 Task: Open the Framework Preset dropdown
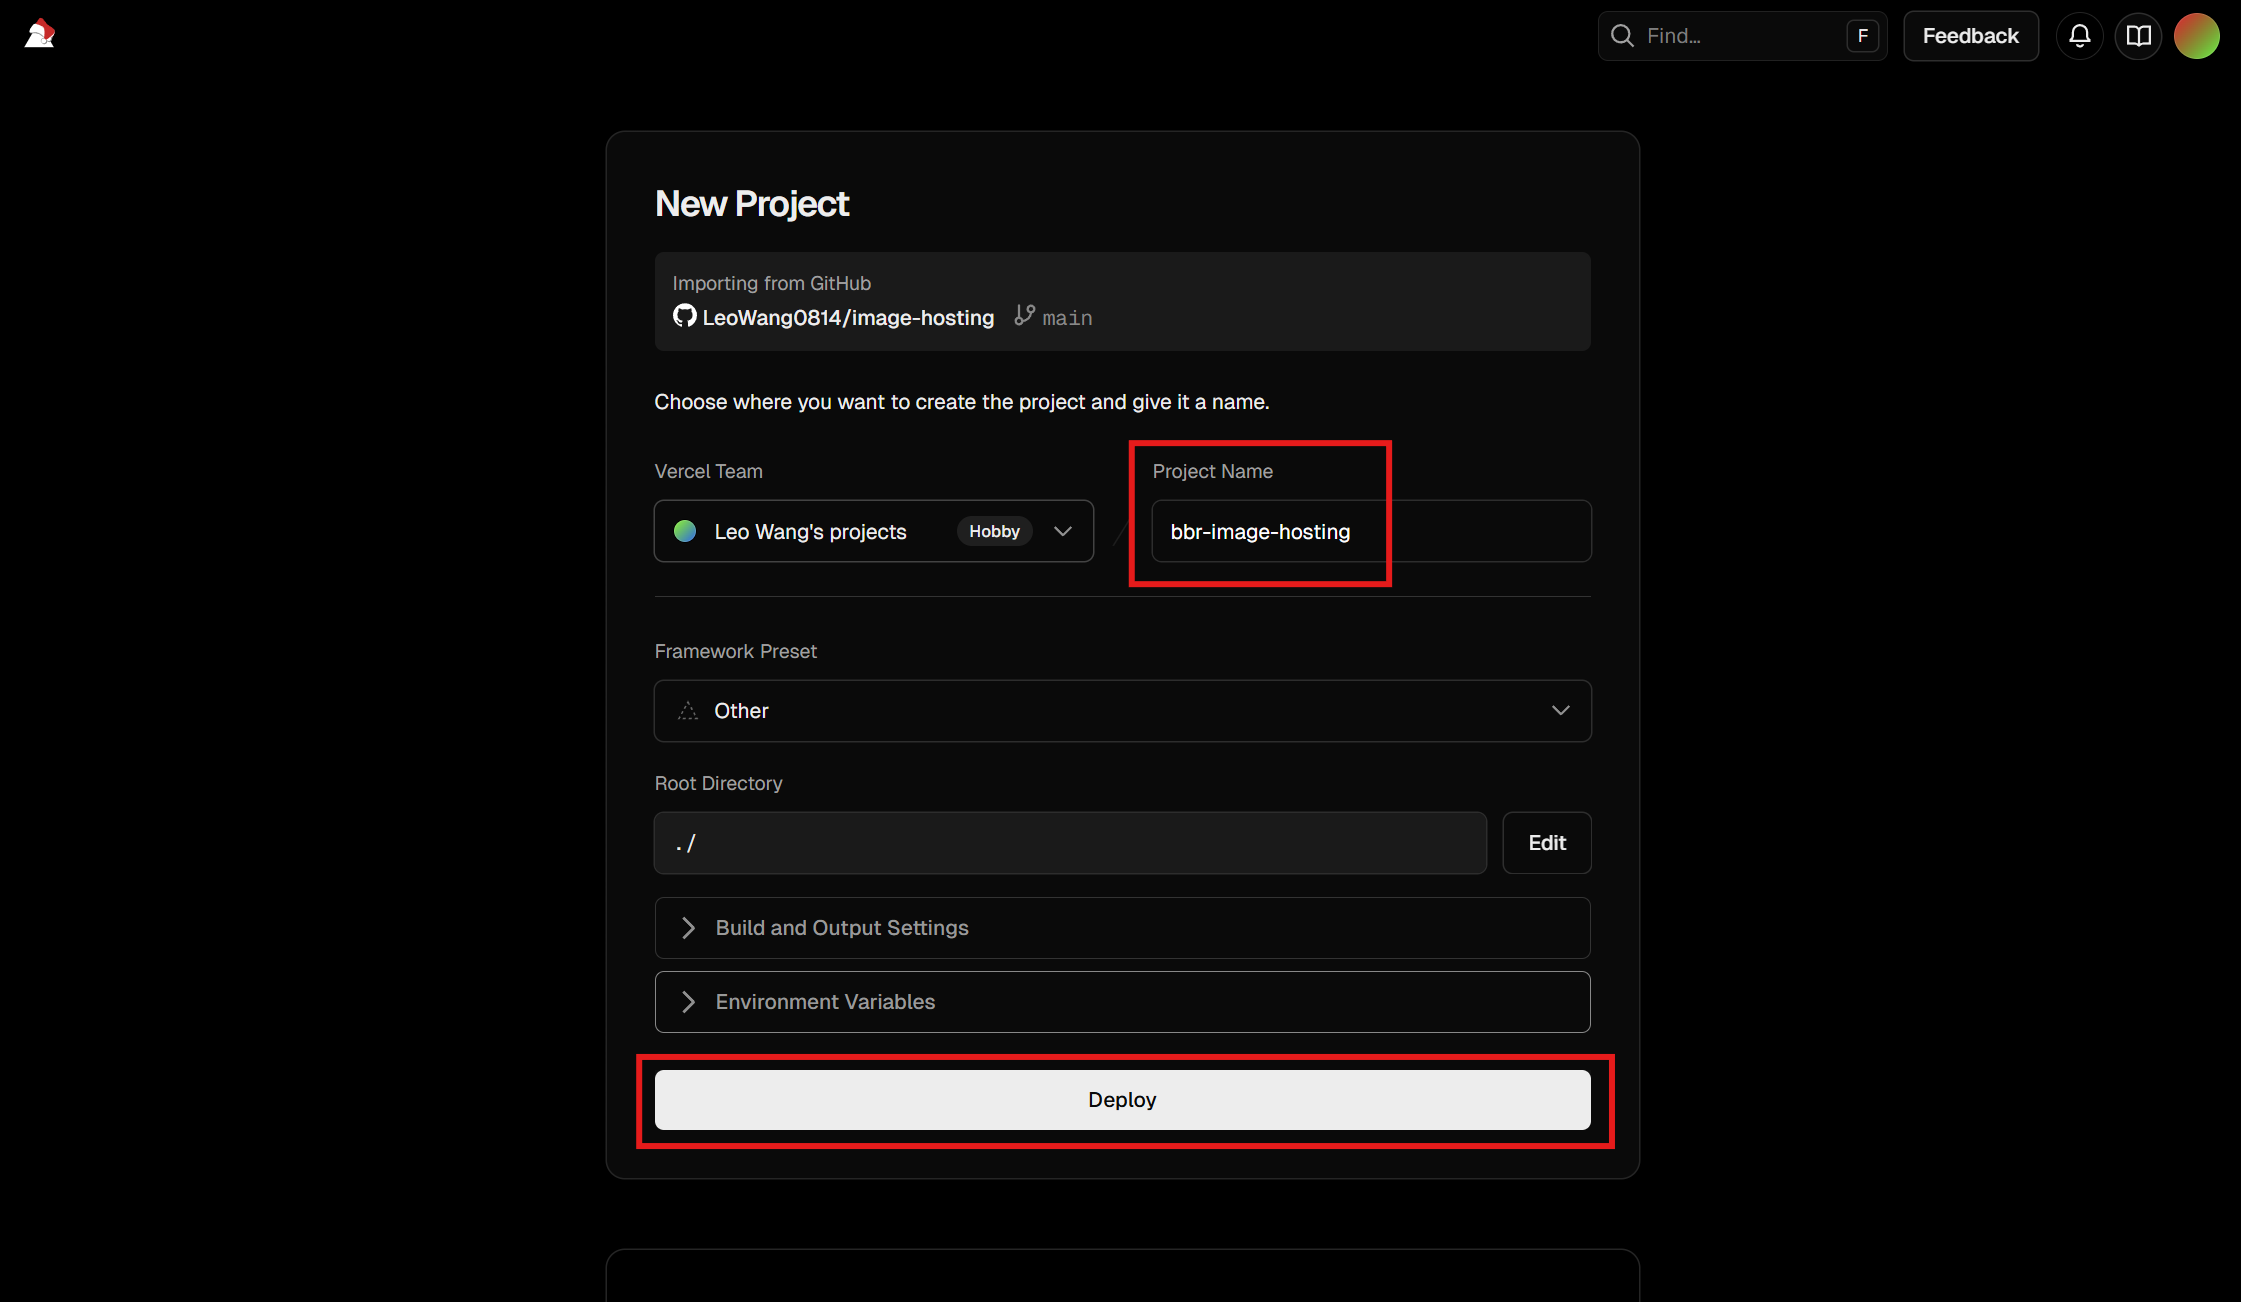(x=1122, y=711)
